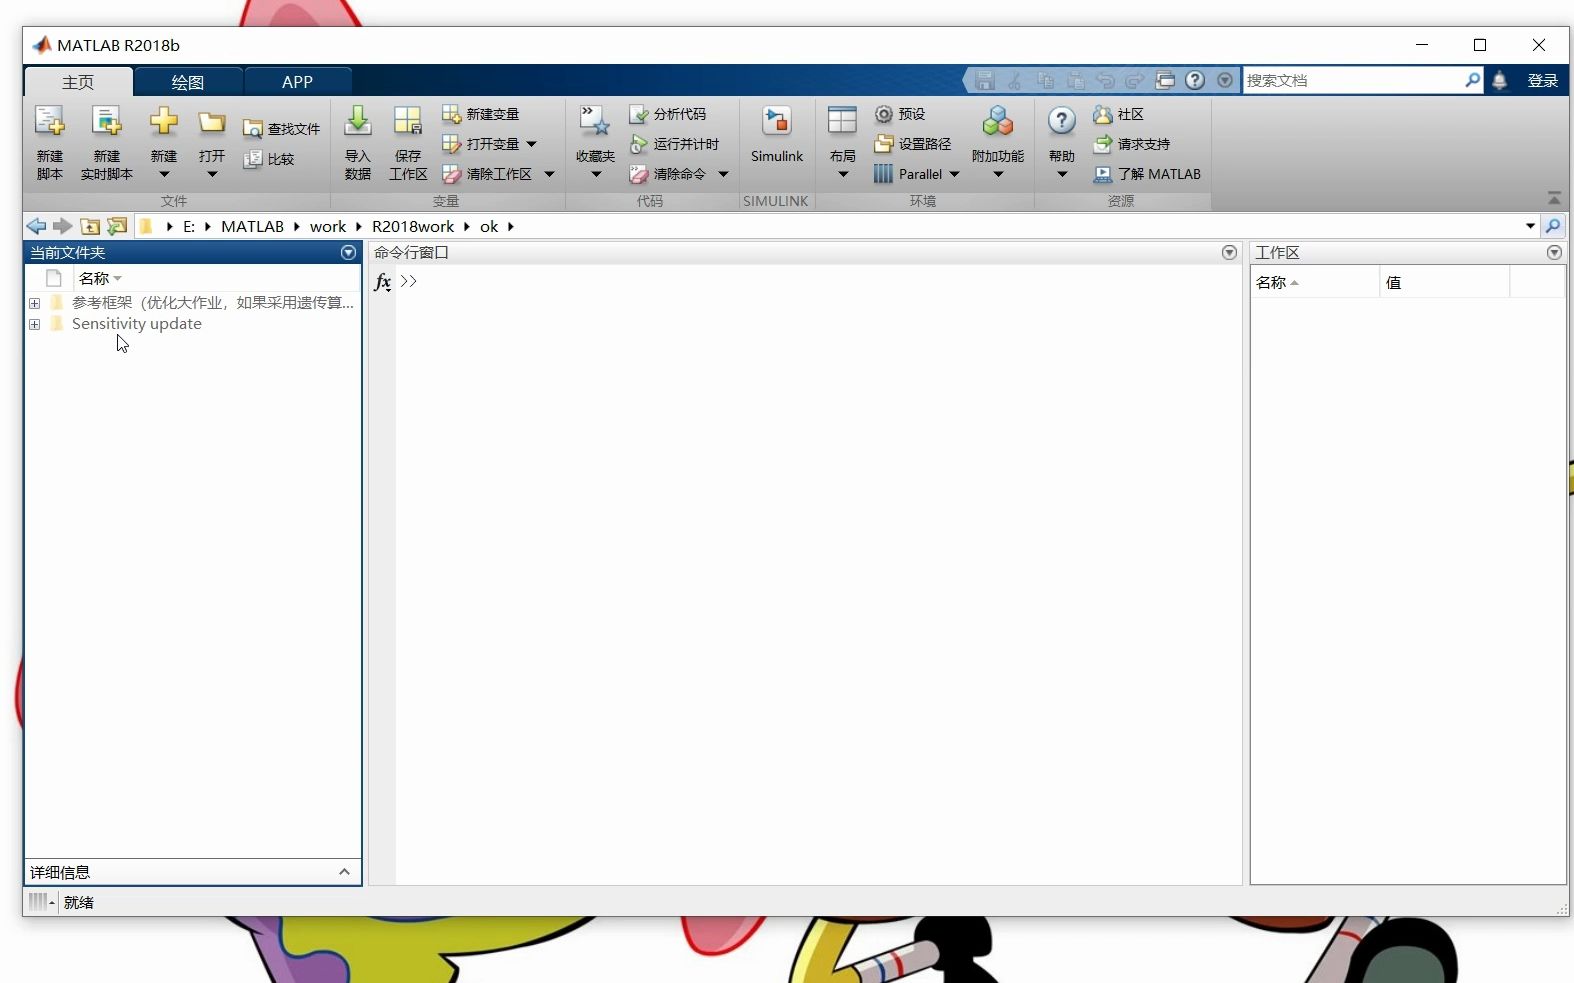Click 请求支持 (Request Support)

pos(1132,144)
